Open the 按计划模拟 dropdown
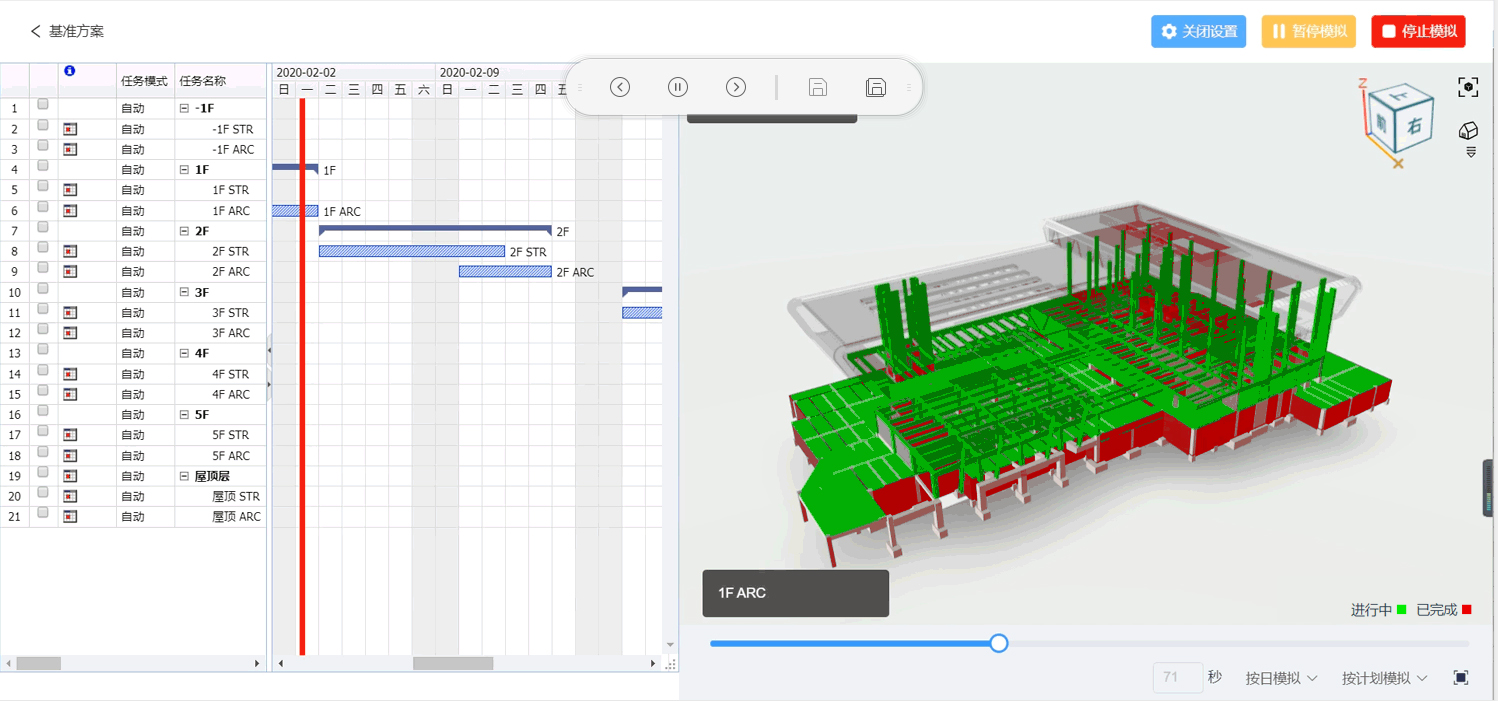The width and height of the screenshot is (1498, 701). [x=1384, y=678]
